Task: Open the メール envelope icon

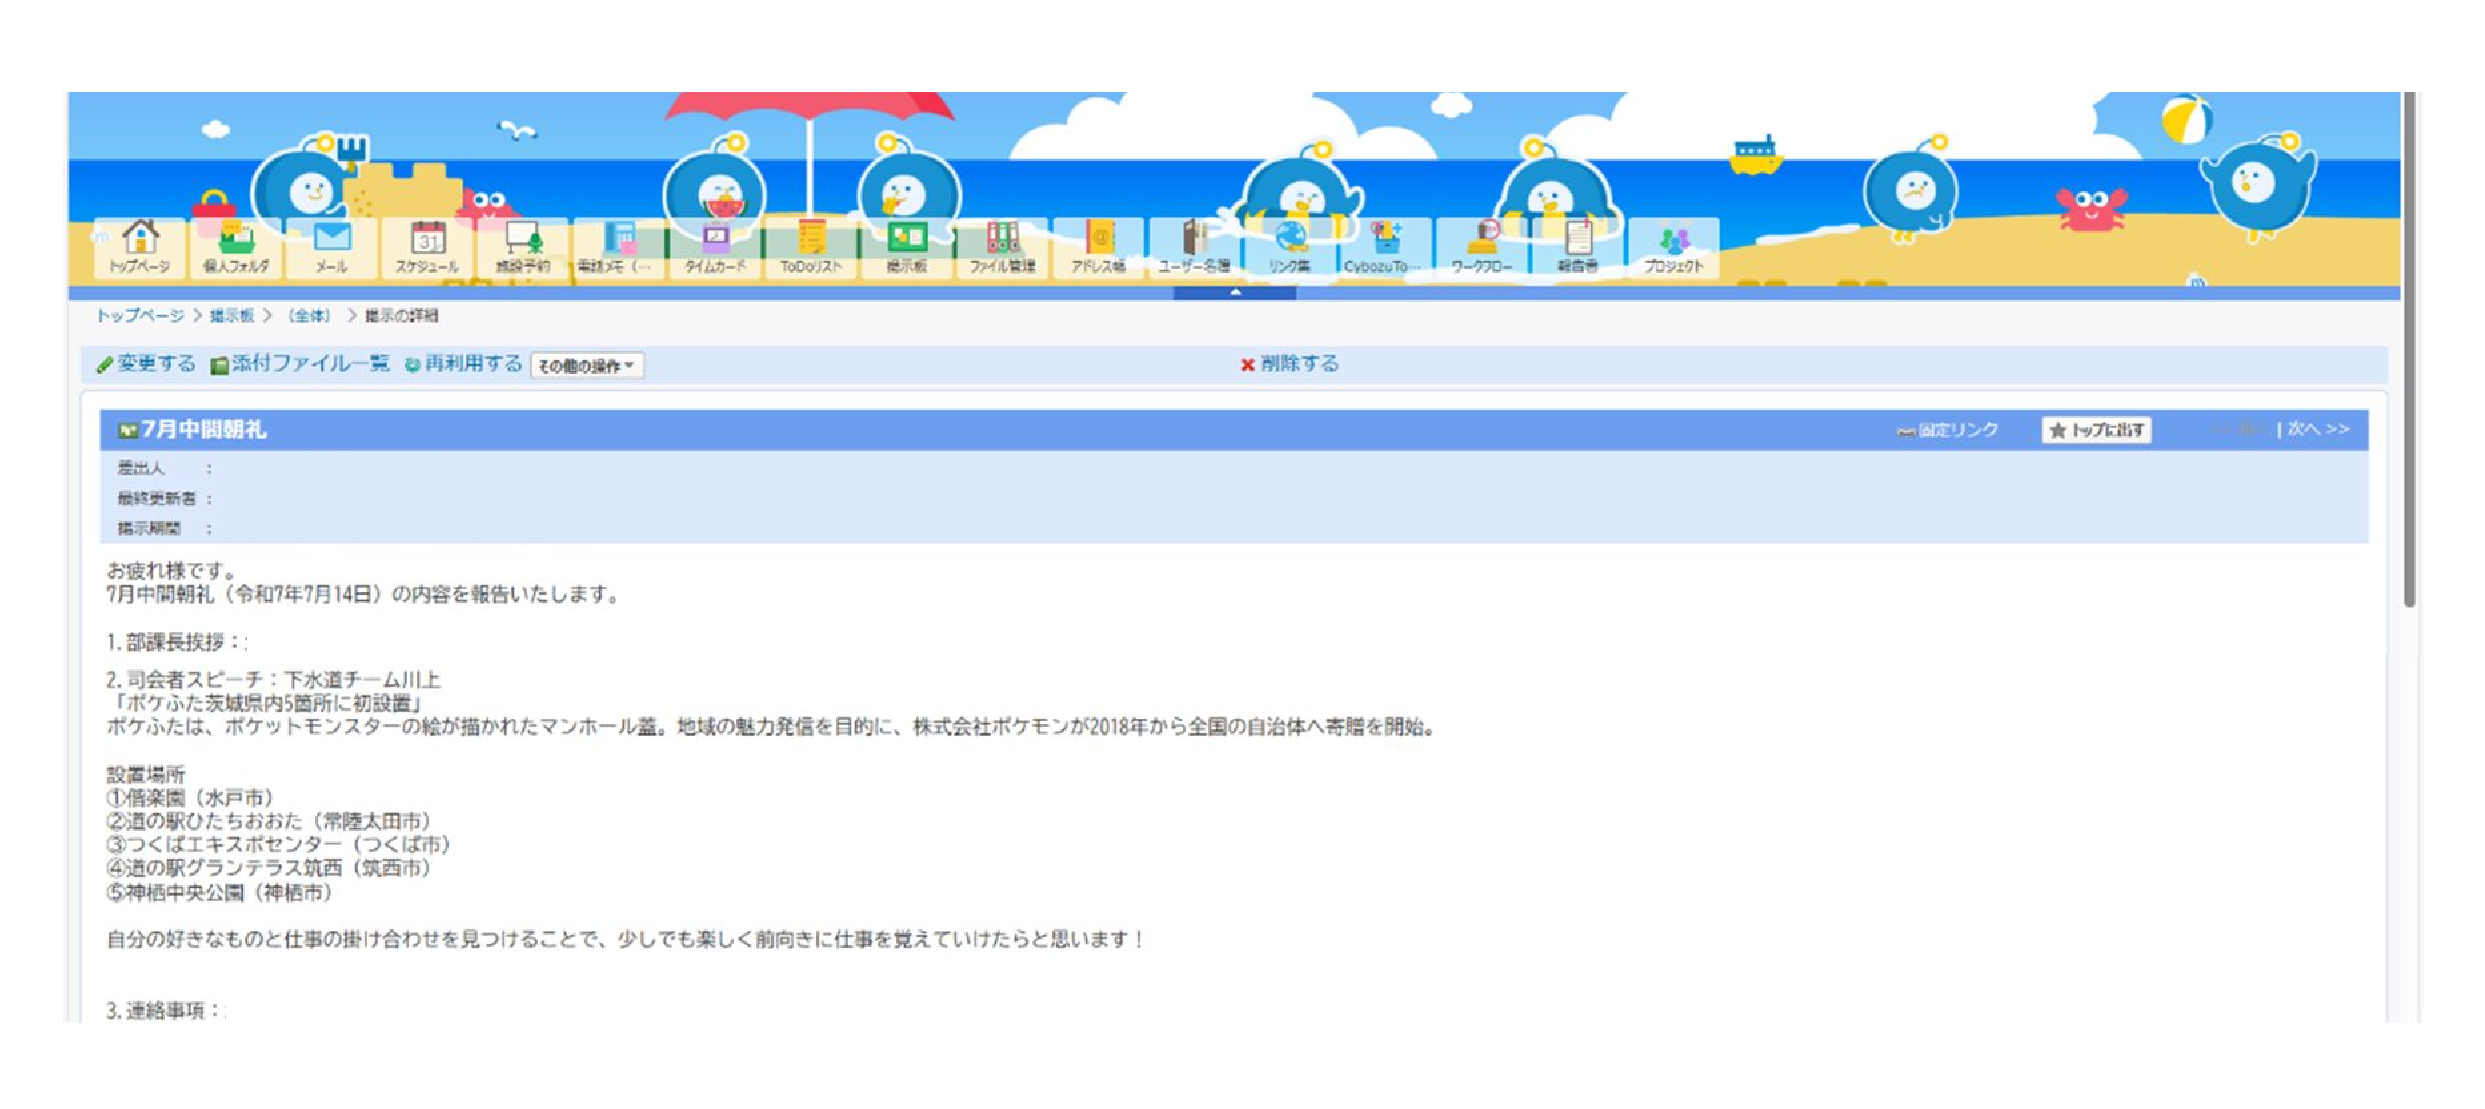Action: pyautogui.click(x=331, y=247)
